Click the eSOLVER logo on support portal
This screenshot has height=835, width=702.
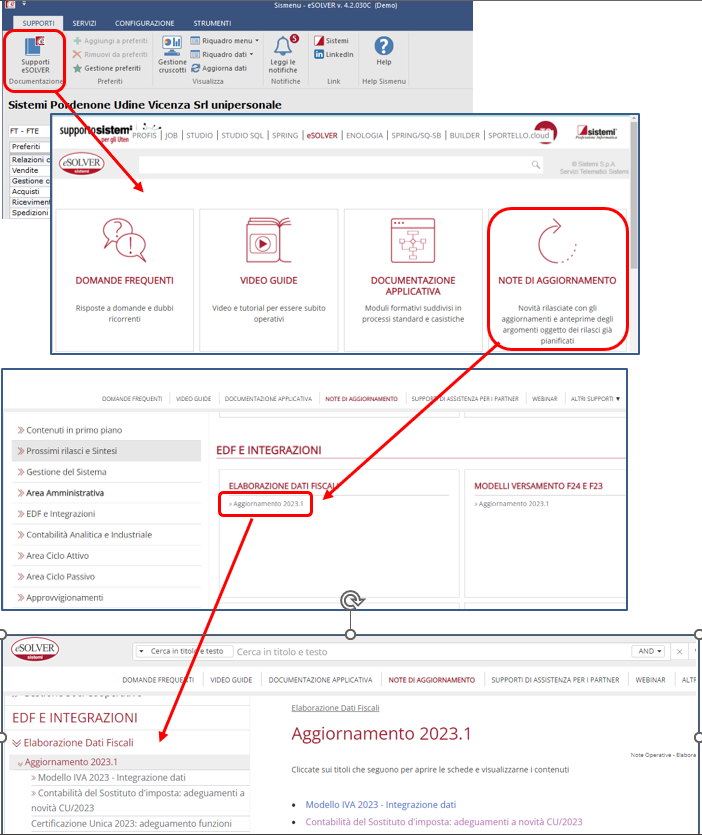pyautogui.click(x=81, y=163)
